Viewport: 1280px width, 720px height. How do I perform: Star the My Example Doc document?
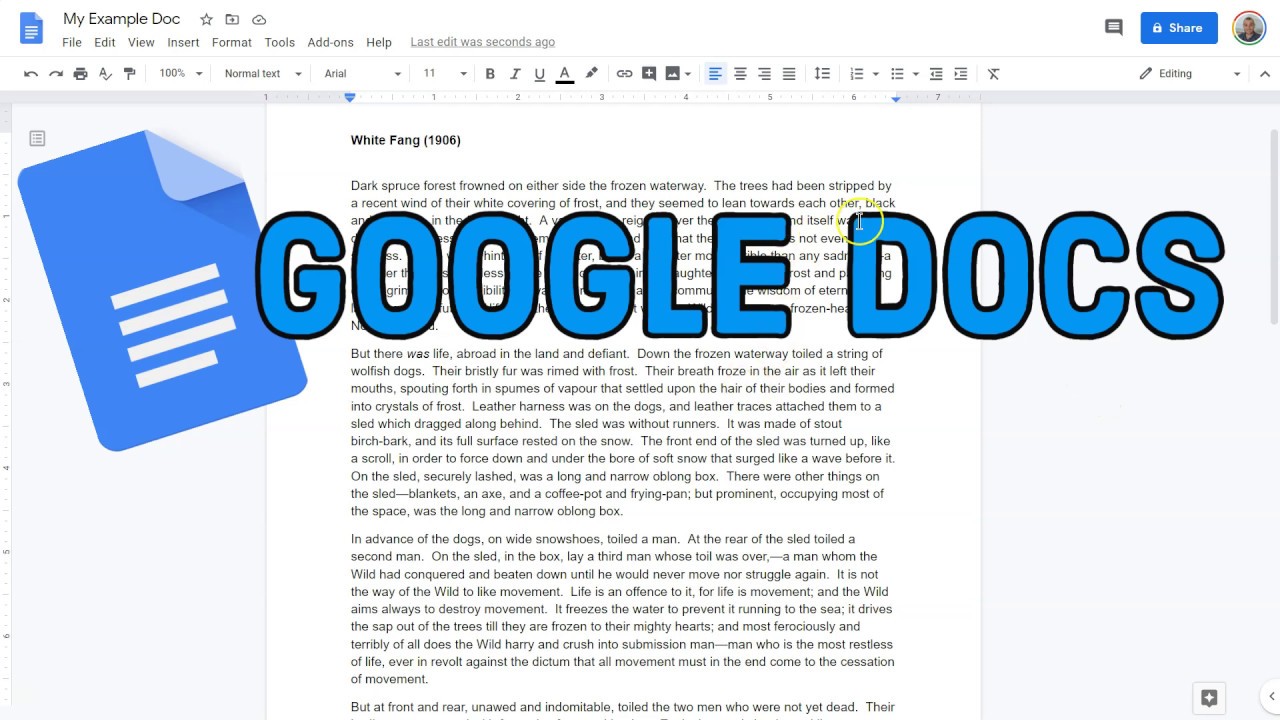point(206,20)
